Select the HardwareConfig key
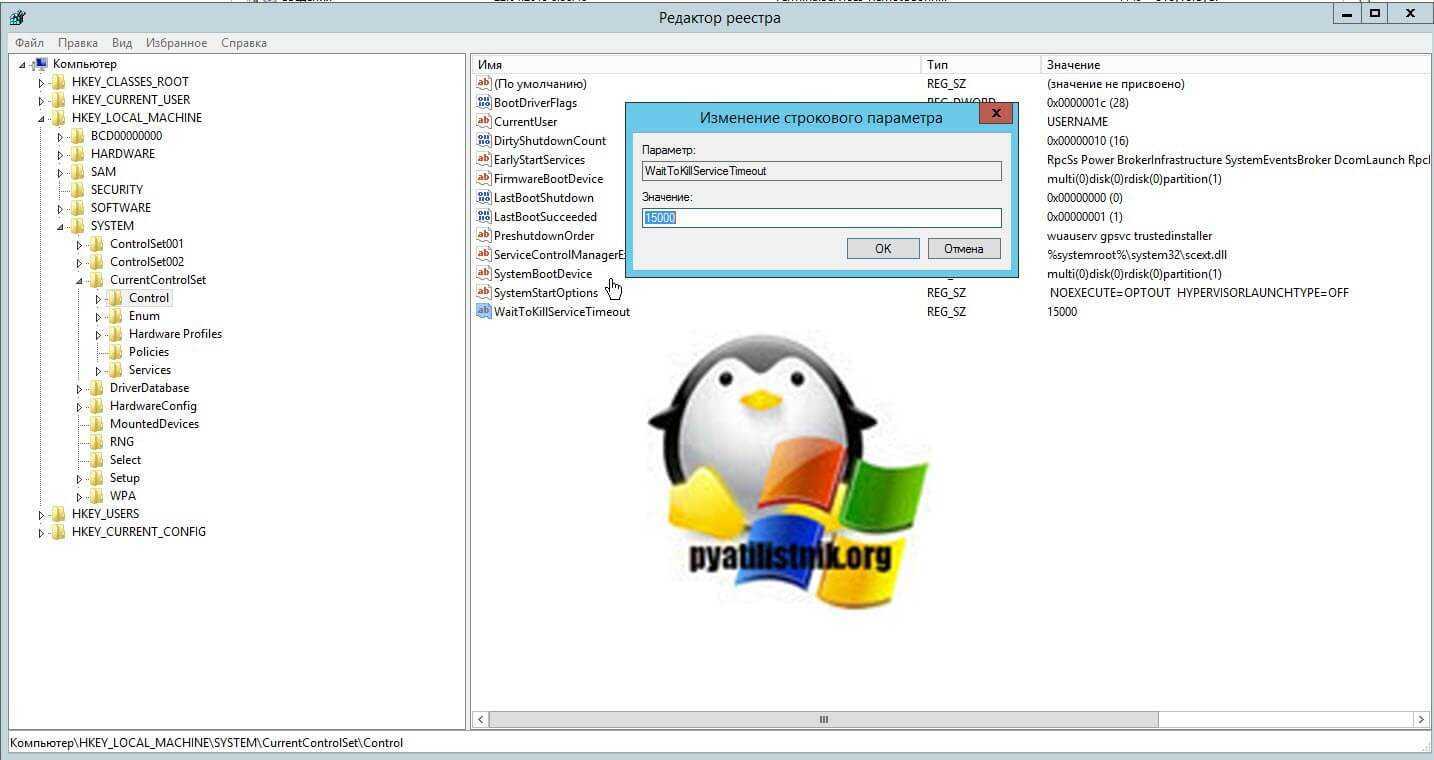The height and width of the screenshot is (760, 1434). pos(153,406)
